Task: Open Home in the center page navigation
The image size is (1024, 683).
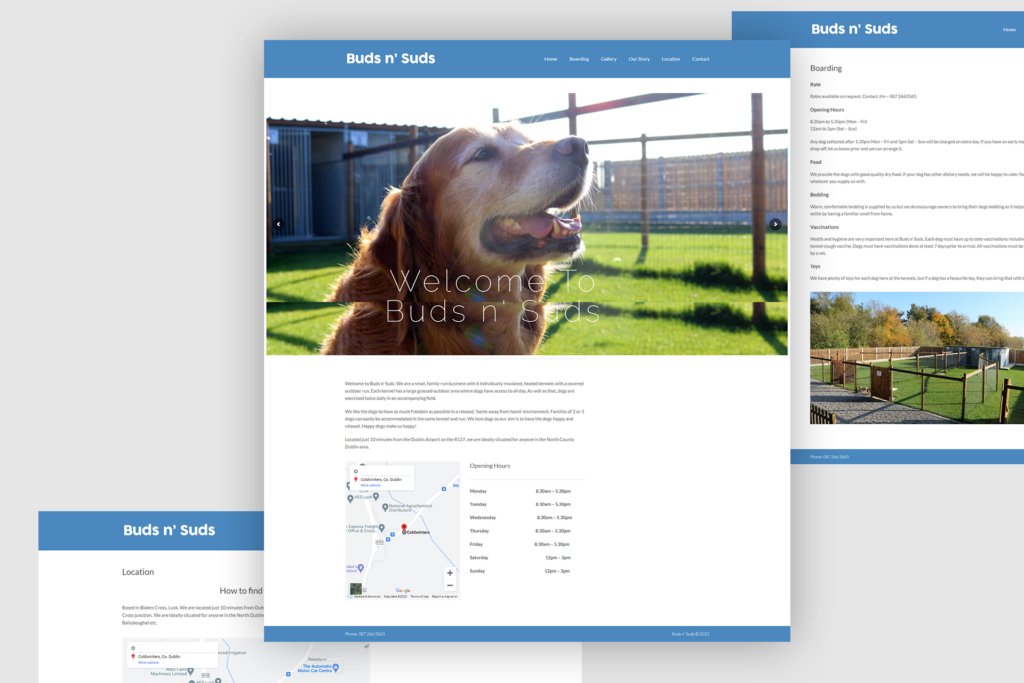Action: pyautogui.click(x=551, y=59)
